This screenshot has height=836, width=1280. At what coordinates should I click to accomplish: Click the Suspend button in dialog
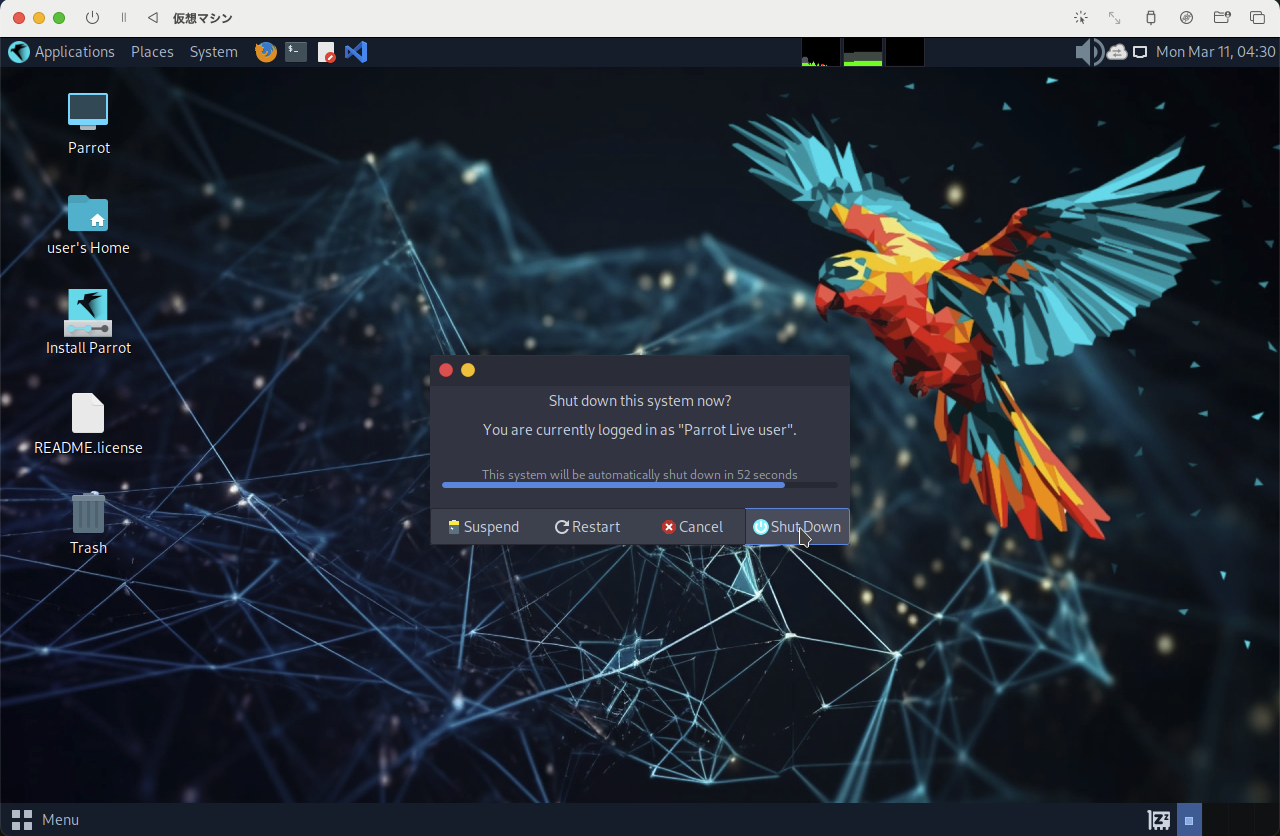point(484,527)
